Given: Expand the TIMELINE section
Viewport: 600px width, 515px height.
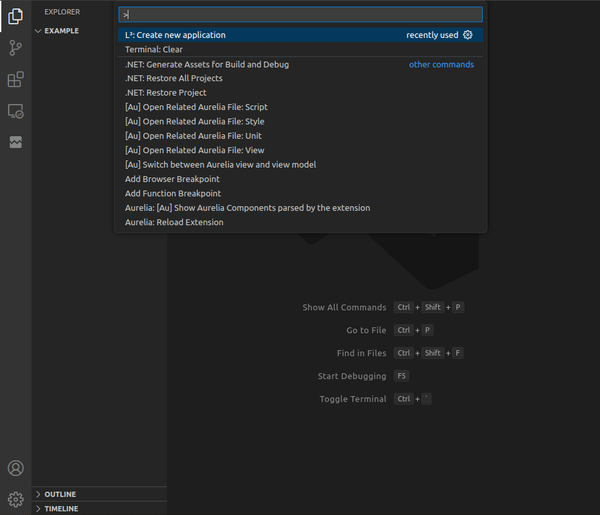Looking at the screenshot, I should (99, 508).
